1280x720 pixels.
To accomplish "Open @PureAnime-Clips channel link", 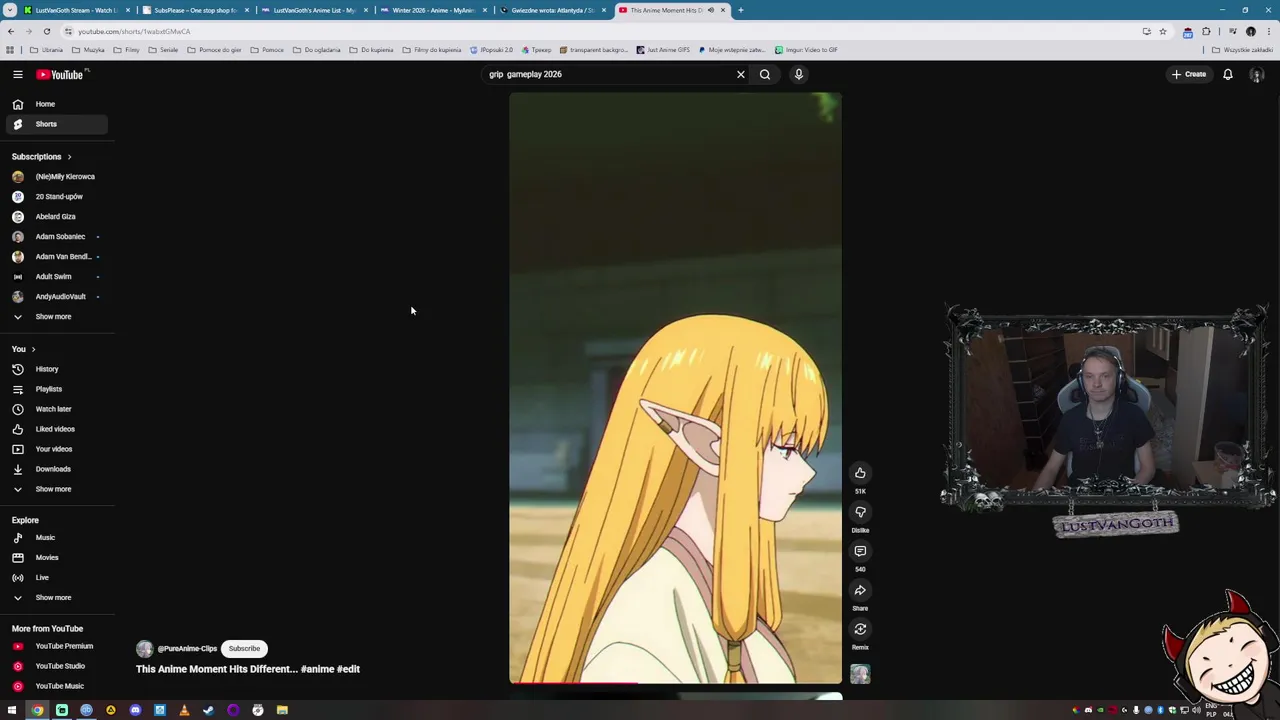I will pyautogui.click(x=187, y=649).
